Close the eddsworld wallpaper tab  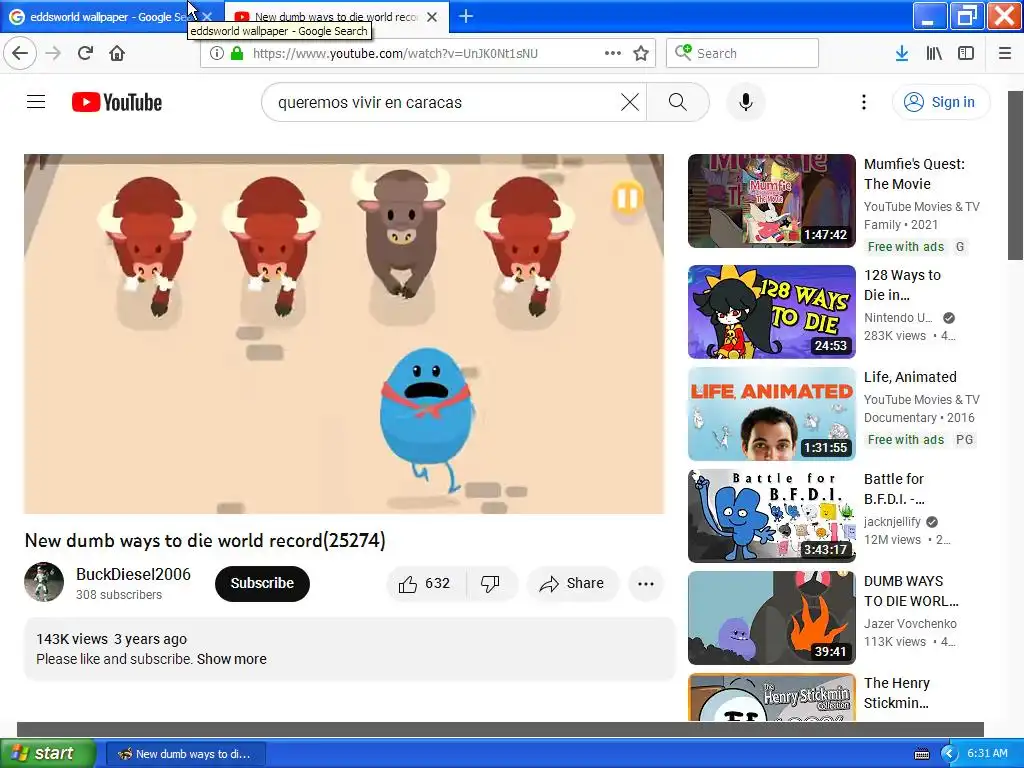pos(207,16)
